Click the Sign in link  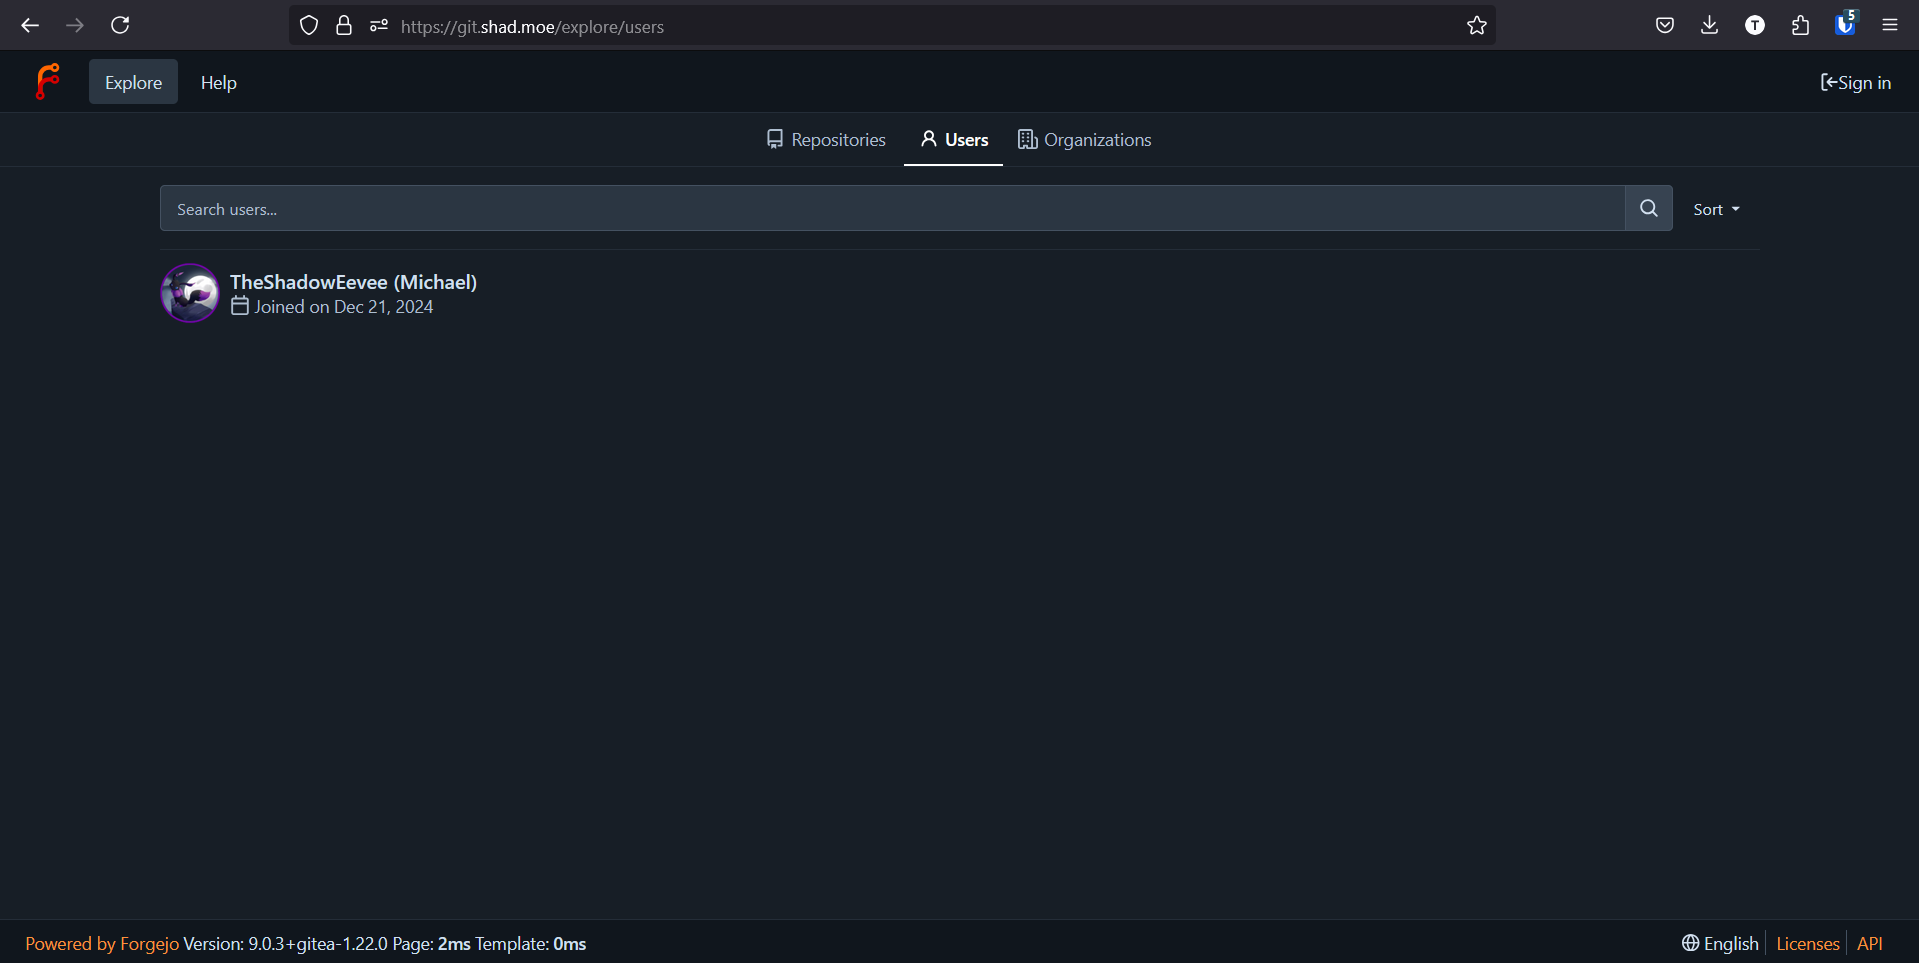pyautogui.click(x=1855, y=83)
